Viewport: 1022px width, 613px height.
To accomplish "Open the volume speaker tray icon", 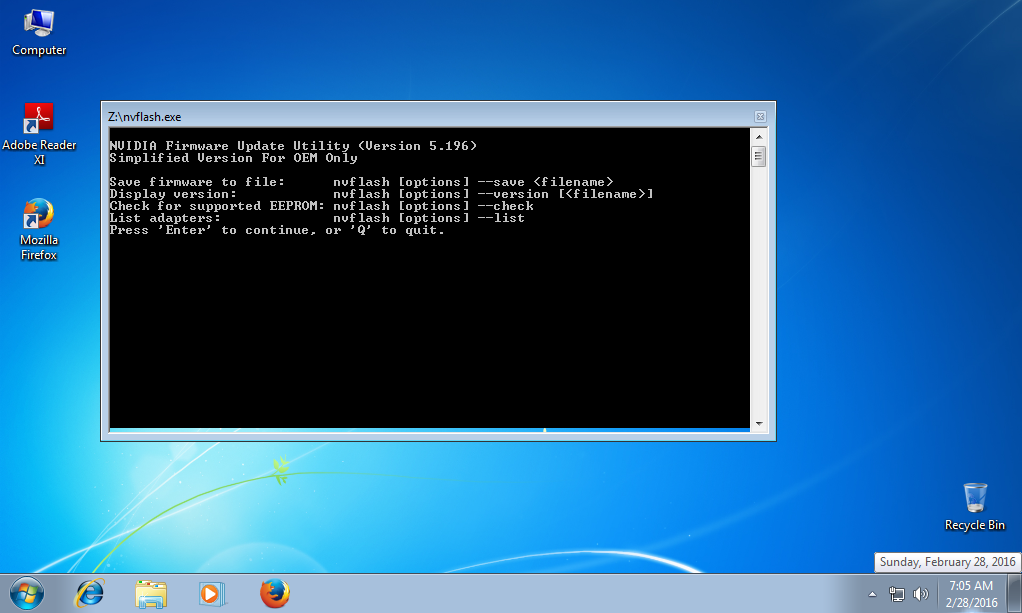I will point(920,594).
